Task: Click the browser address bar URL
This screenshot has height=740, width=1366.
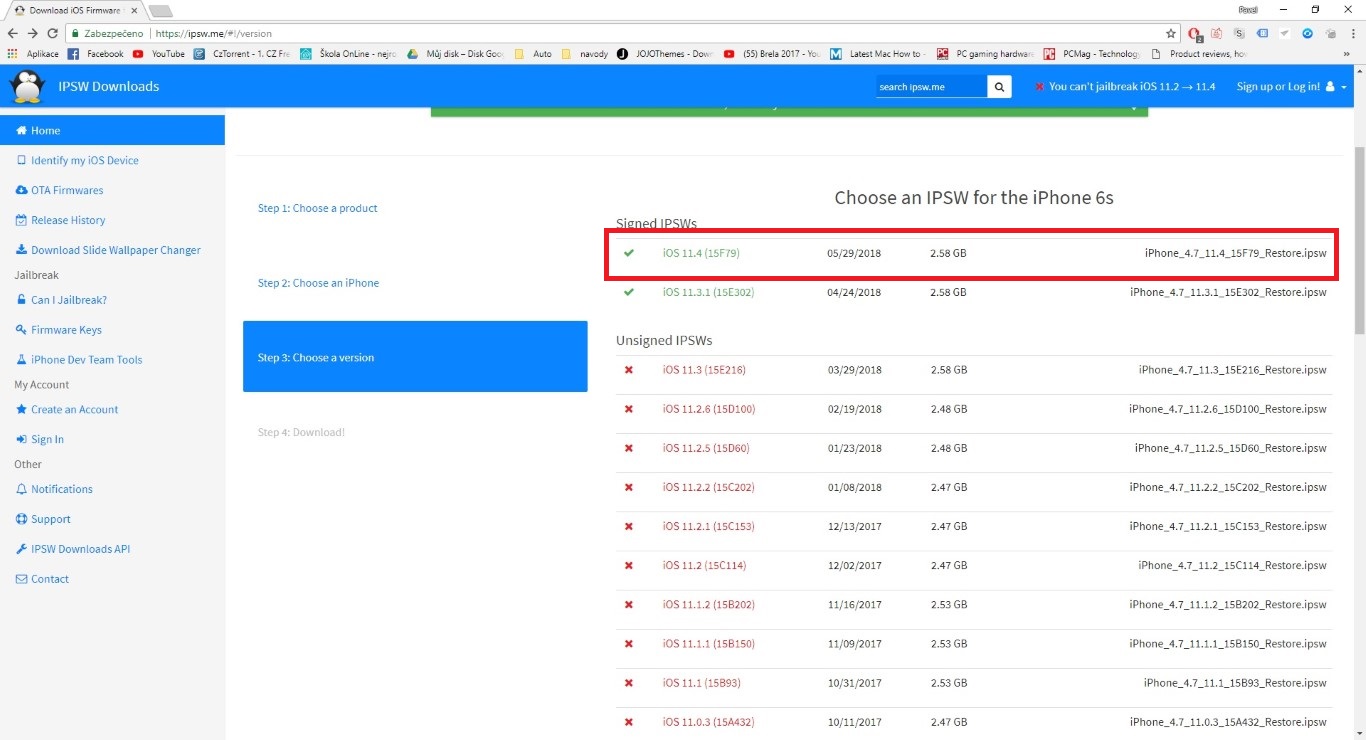Action: (213, 33)
